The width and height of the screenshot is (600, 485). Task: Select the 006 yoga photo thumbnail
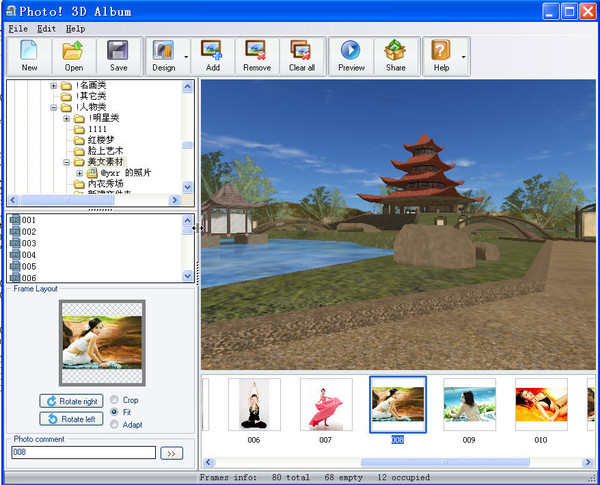pyautogui.click(x=254, y=404)
